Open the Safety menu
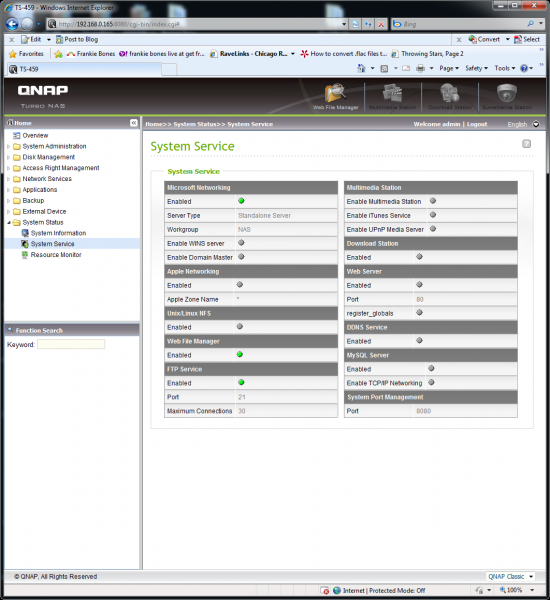Image resolution: width=550 pixels, height=600 pixels. point(477,68)
